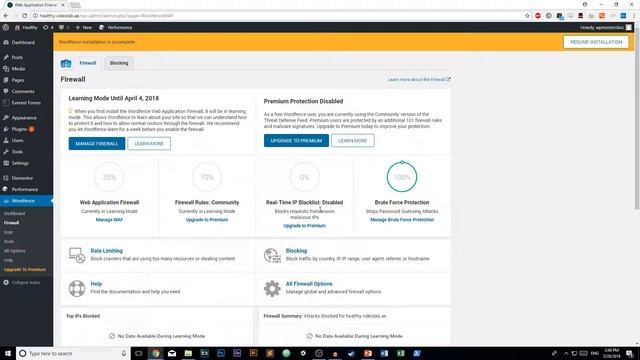
Task: Open the Performance menu in admin bar
Action: pos(116,27)
